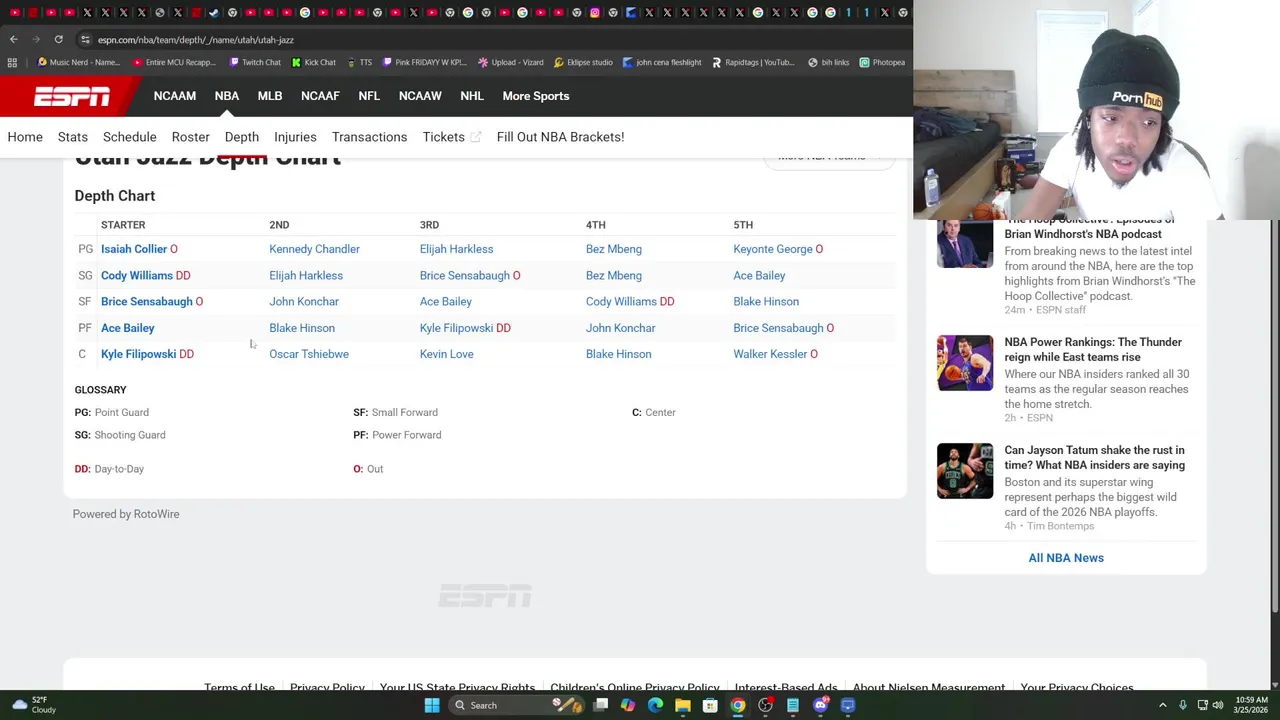Image resolution: width=1280 pixels, height=720 pixels.
Task: Open Kennedy Chandler player link
Action: click(x=314, y=249)
